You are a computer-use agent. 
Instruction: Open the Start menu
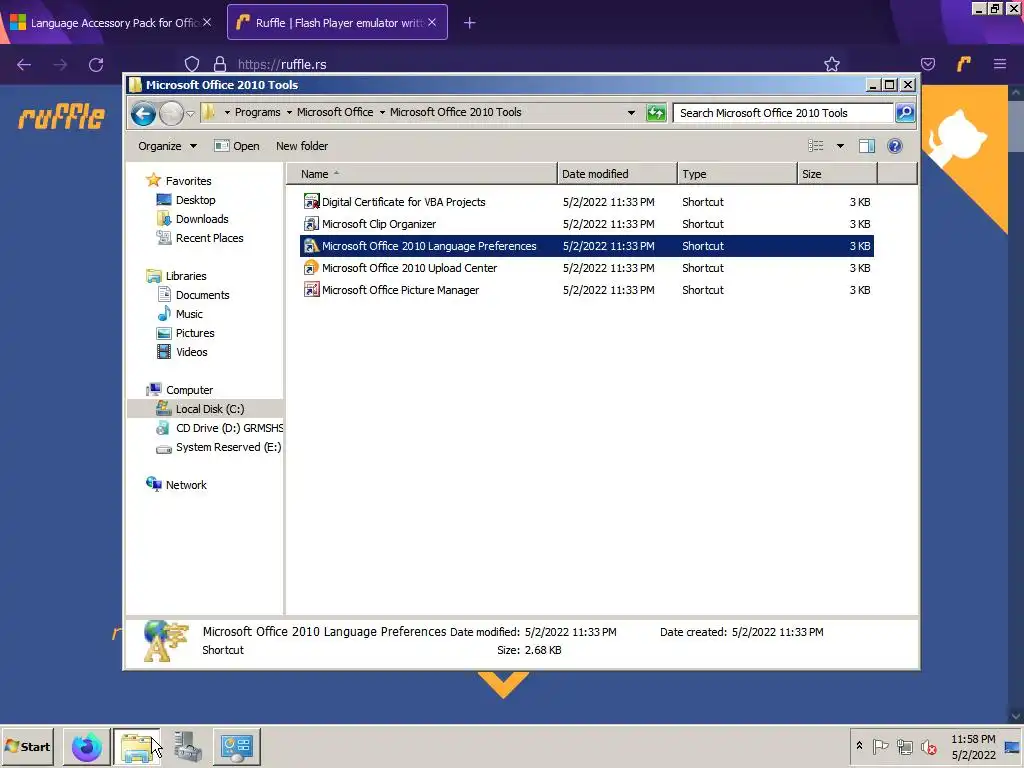pyautogui.click(x=28, y=746)
